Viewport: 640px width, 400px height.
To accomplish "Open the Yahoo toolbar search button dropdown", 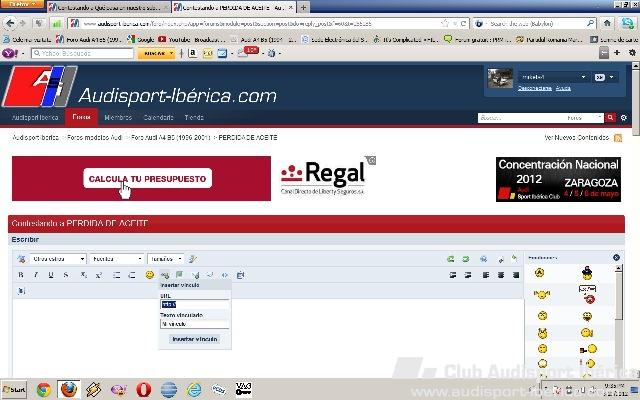I will tap(171, 53).
